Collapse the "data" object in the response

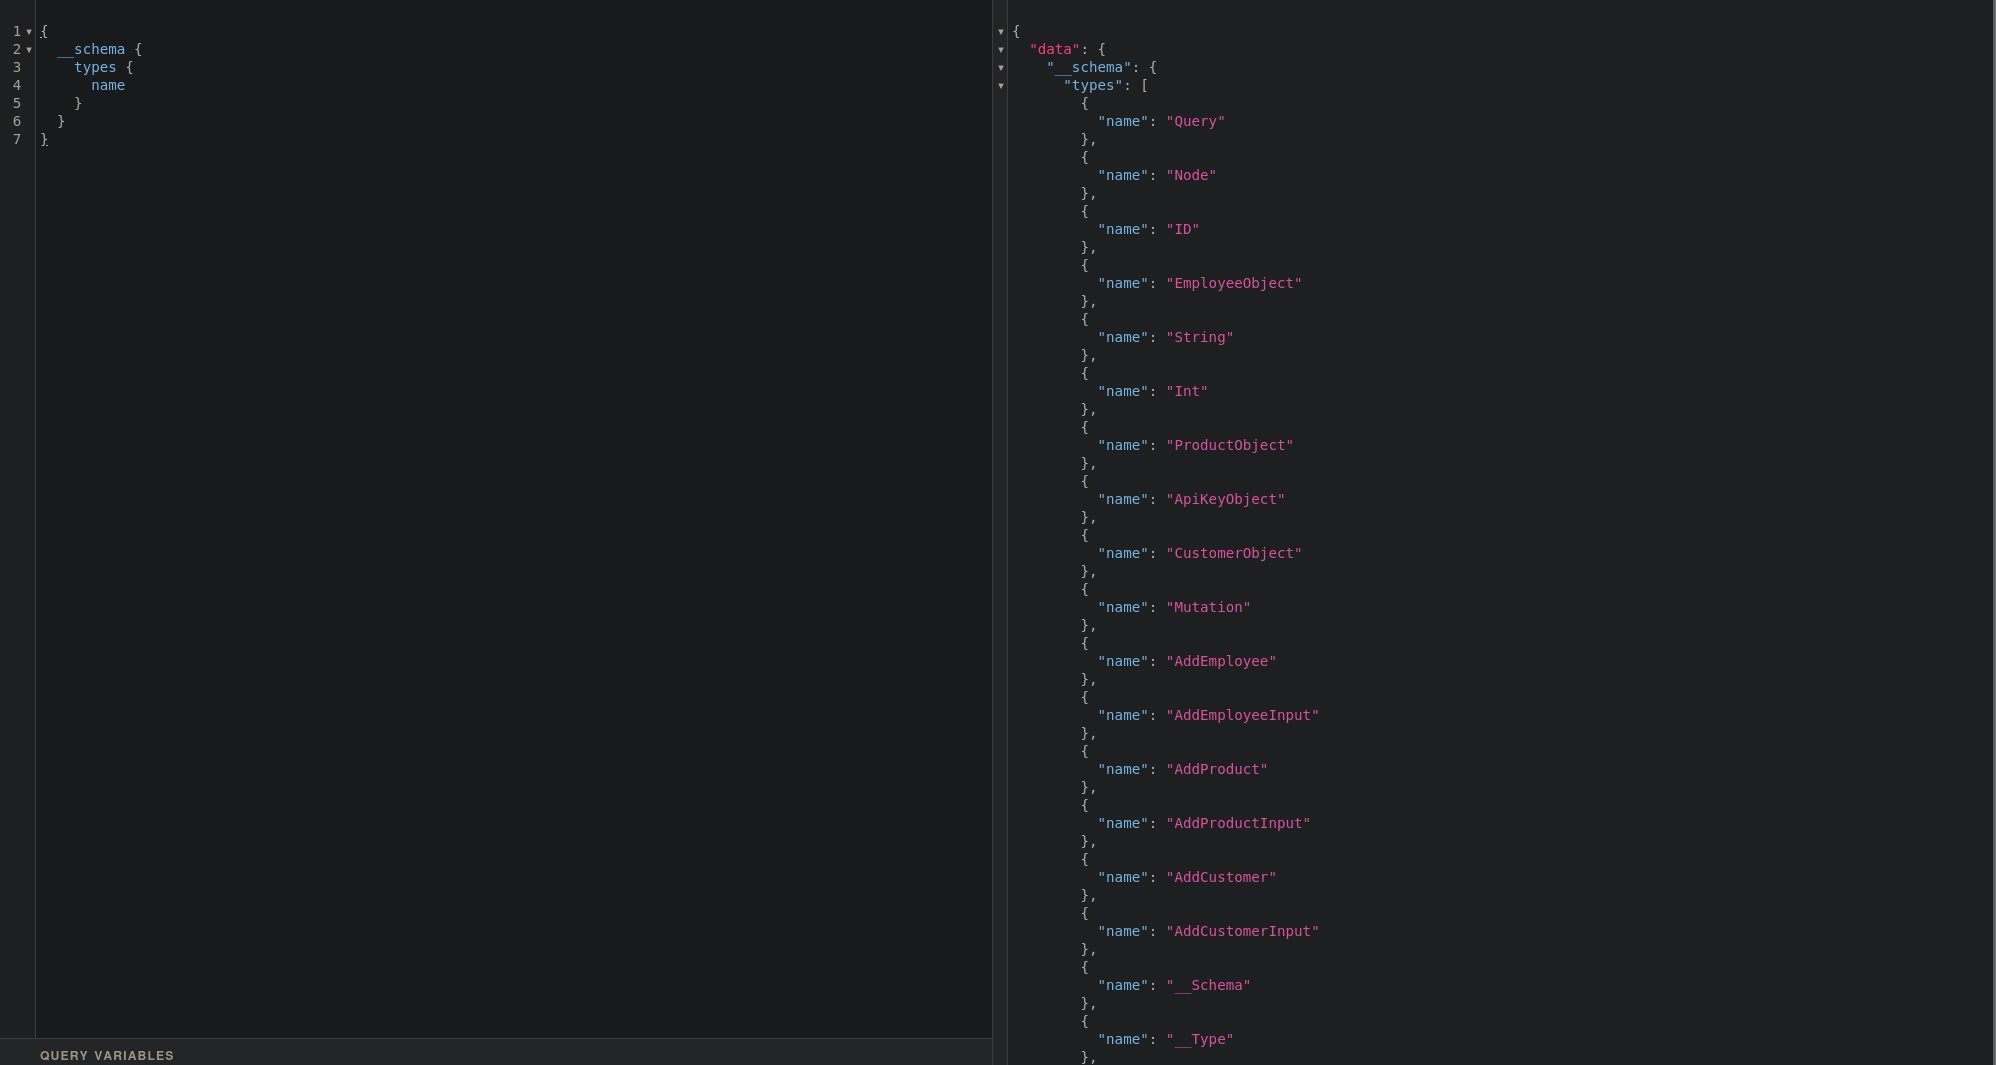(1001, 50)
